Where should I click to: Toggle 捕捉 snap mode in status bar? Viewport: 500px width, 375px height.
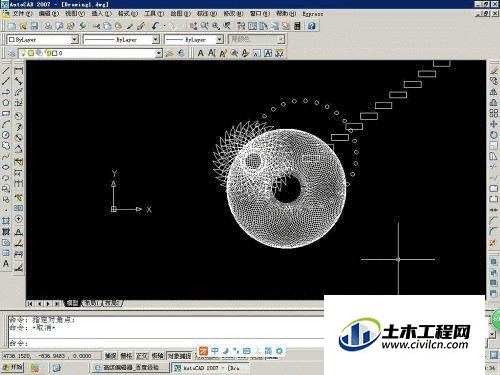(110, 356)
